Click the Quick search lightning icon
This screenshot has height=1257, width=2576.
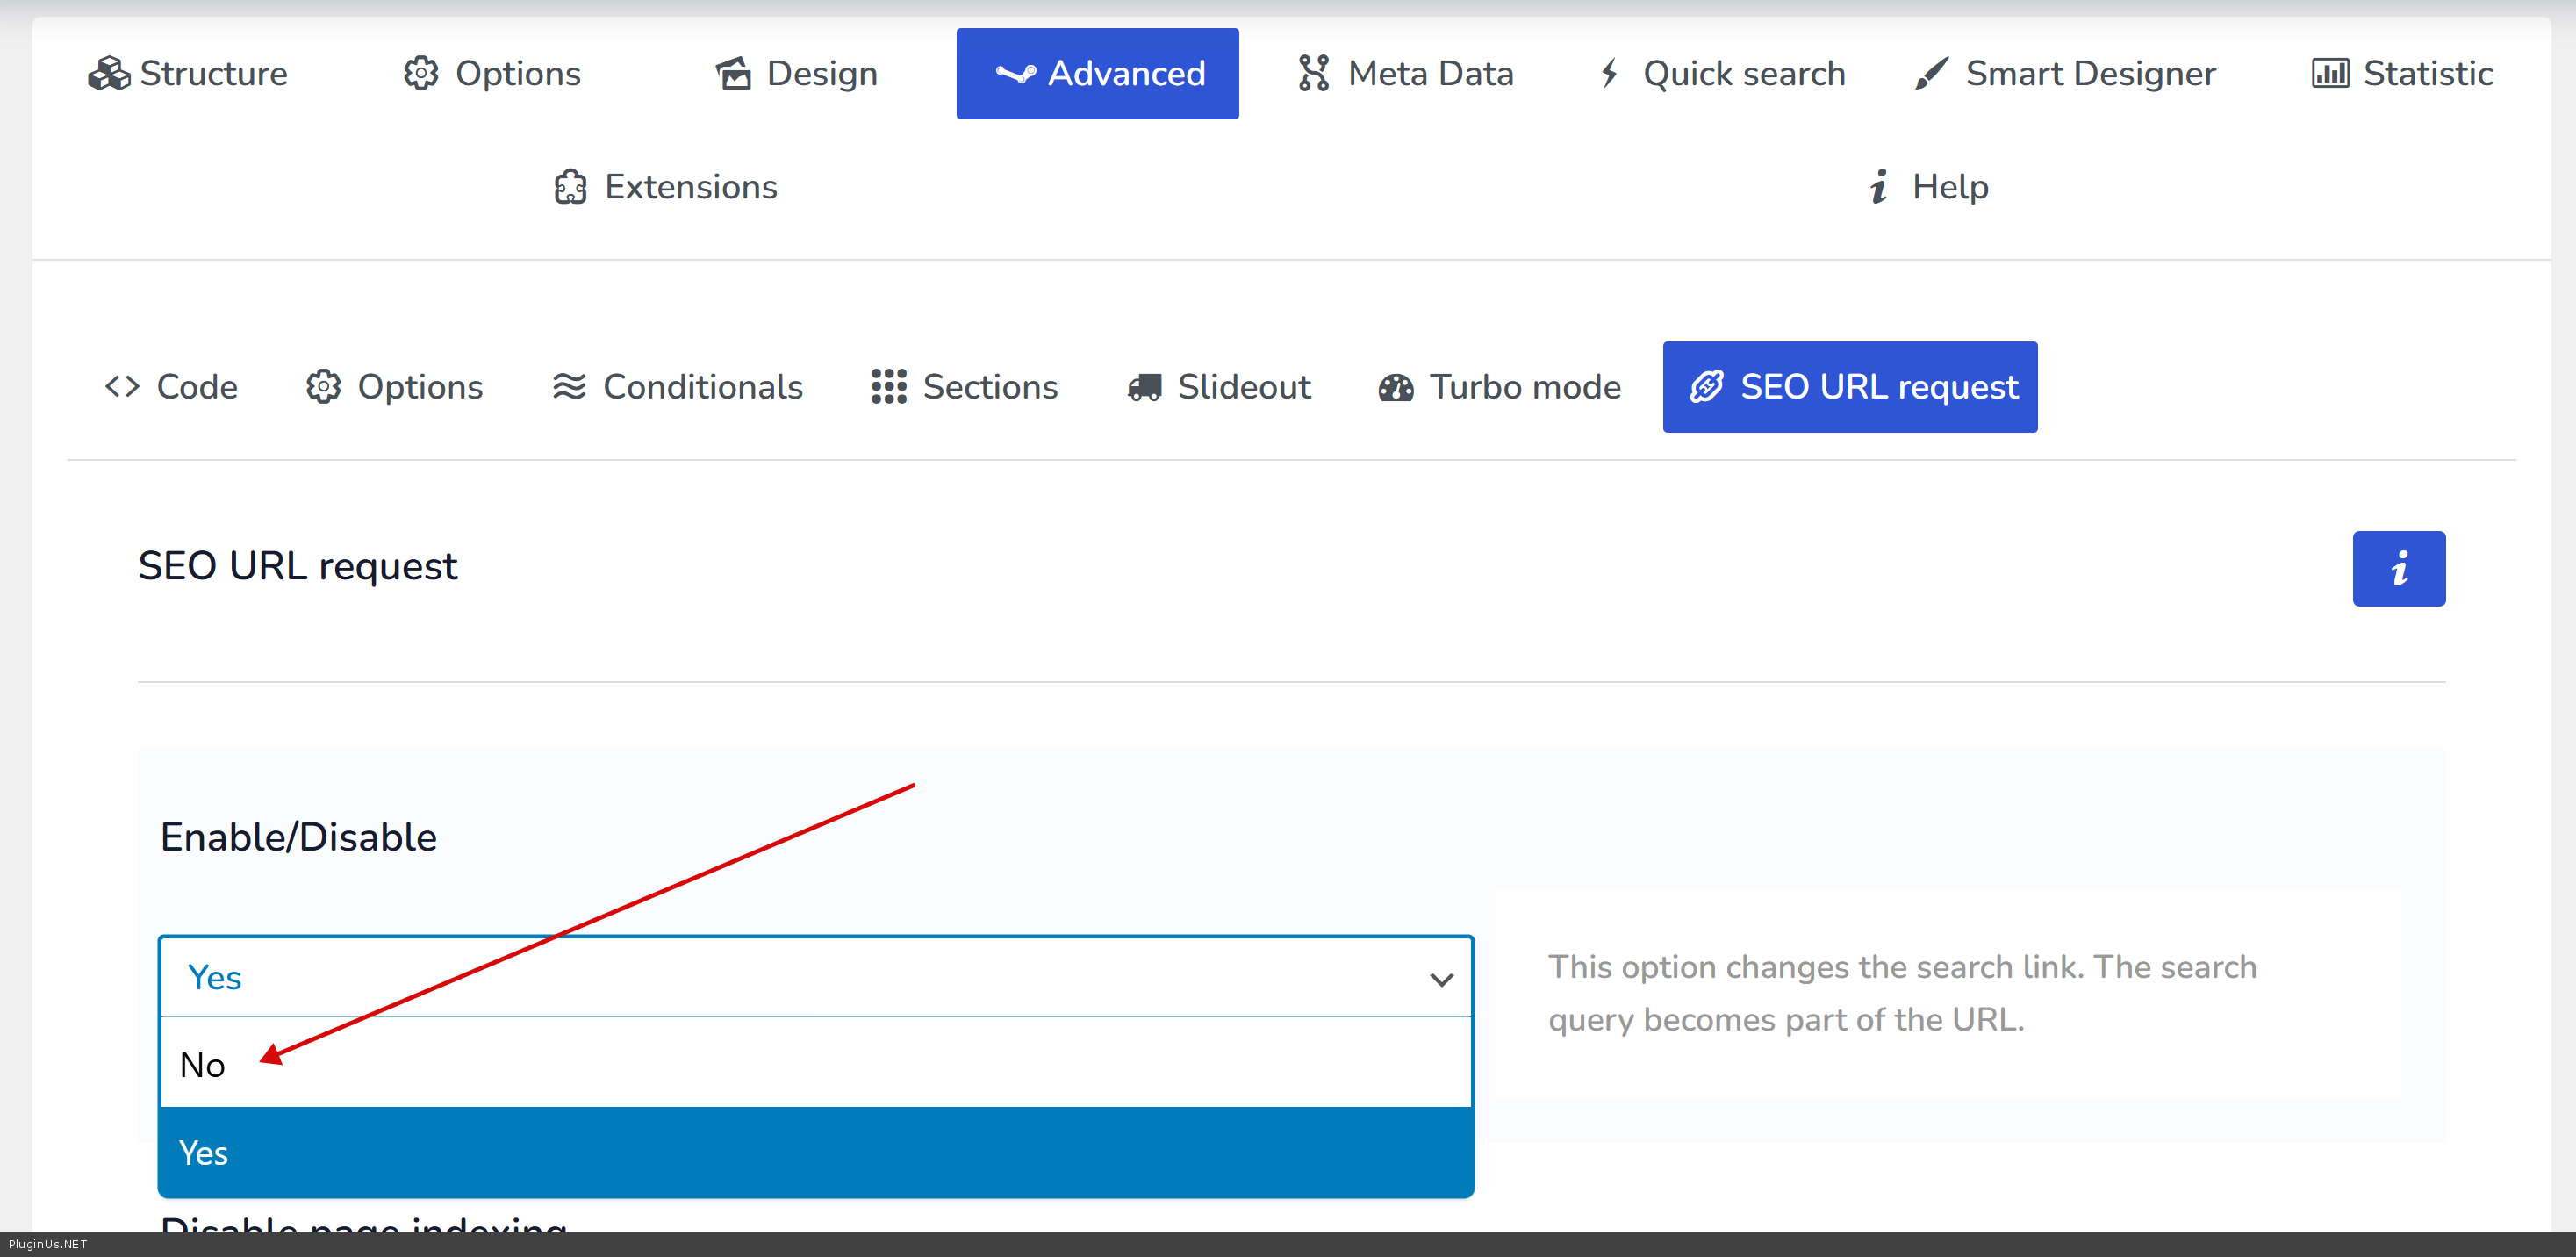pyautogui.click(x=1609, y=74)
